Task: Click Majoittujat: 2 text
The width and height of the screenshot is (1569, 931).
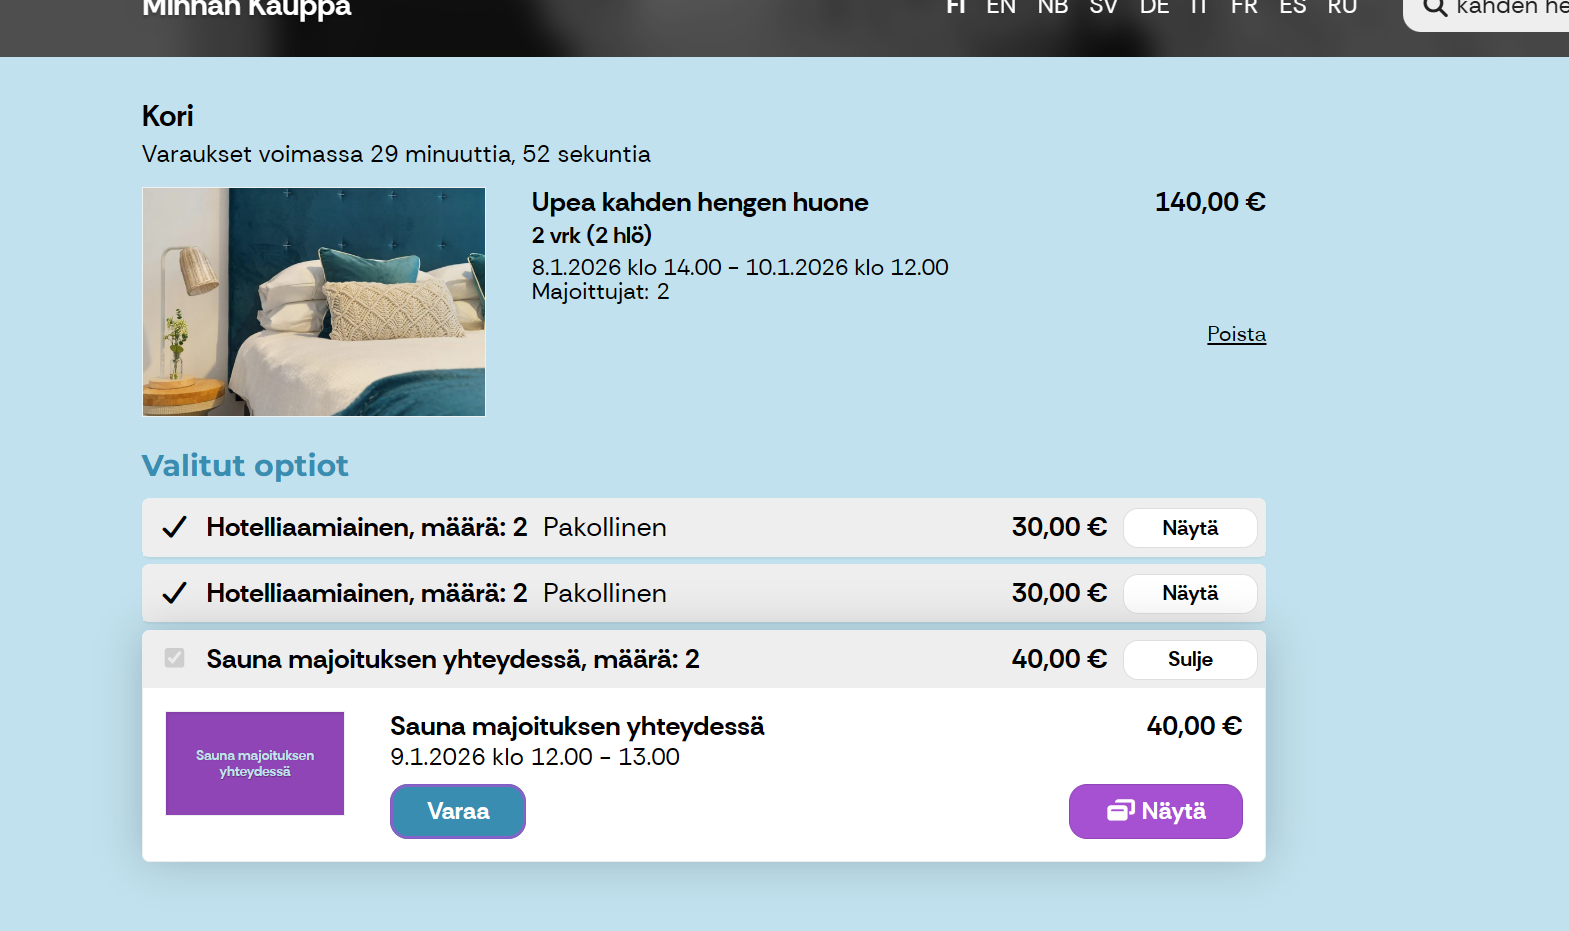Action: pyautogui.click(x=601, y=292)
